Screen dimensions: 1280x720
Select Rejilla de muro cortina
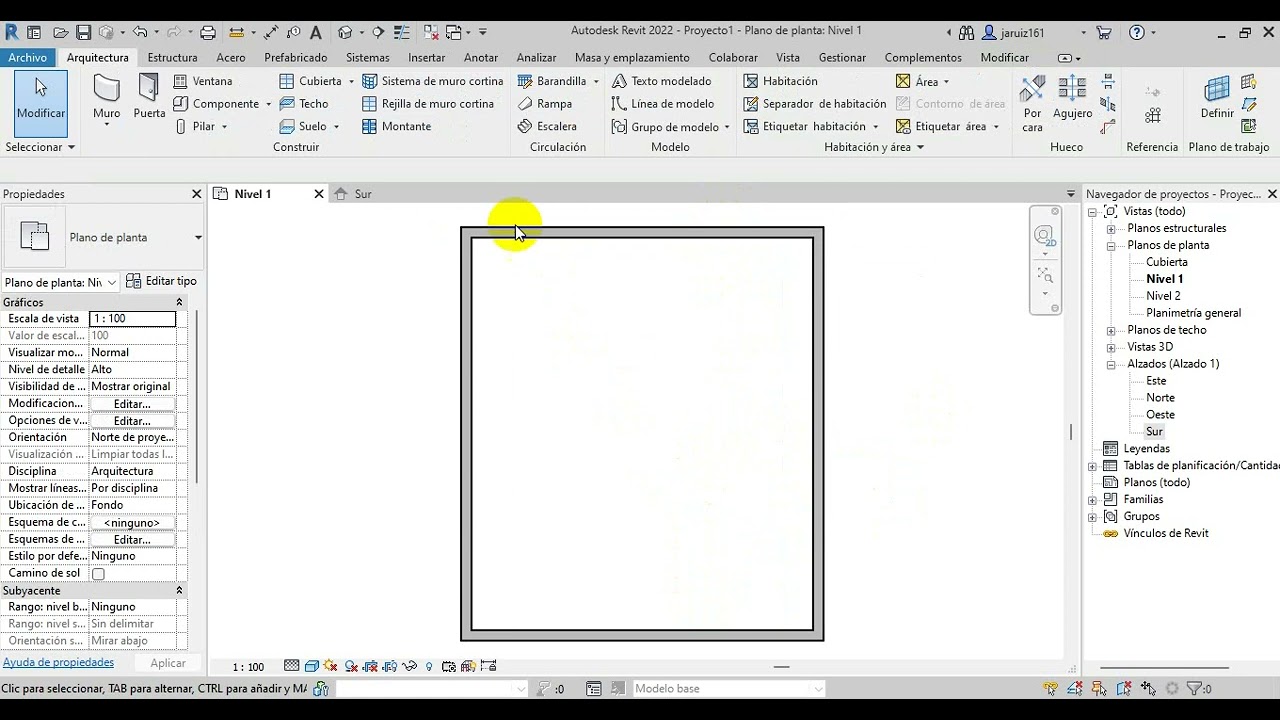point(428,104)
